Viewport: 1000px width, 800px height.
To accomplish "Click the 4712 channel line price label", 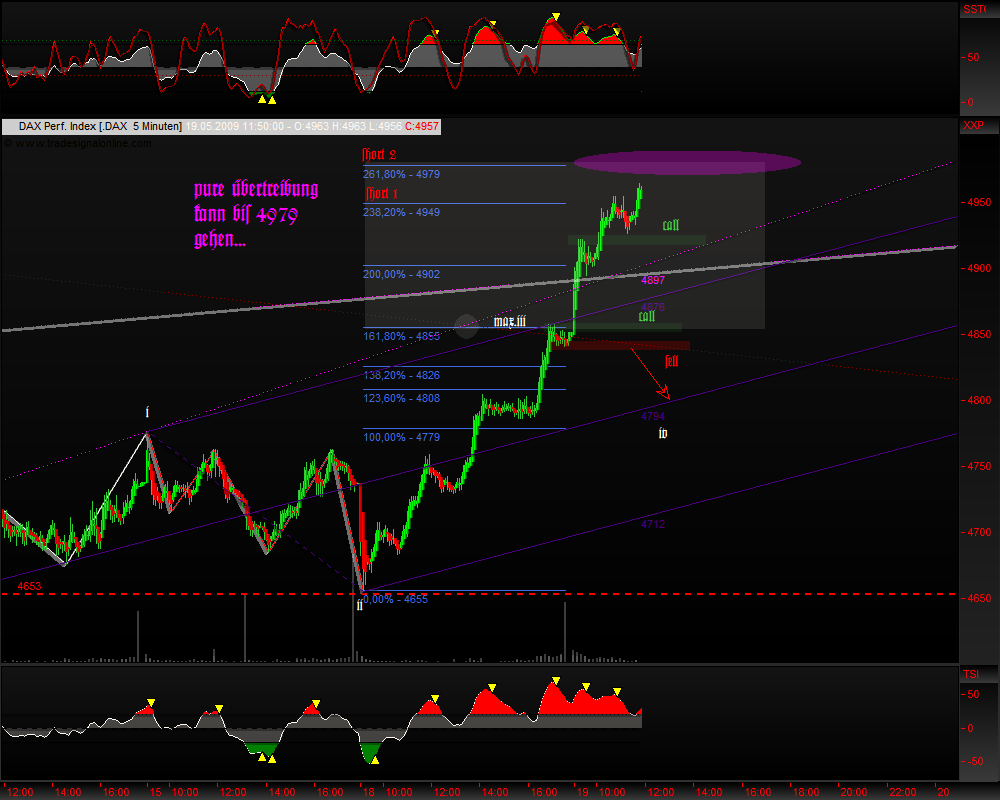I will coord(653,524).
